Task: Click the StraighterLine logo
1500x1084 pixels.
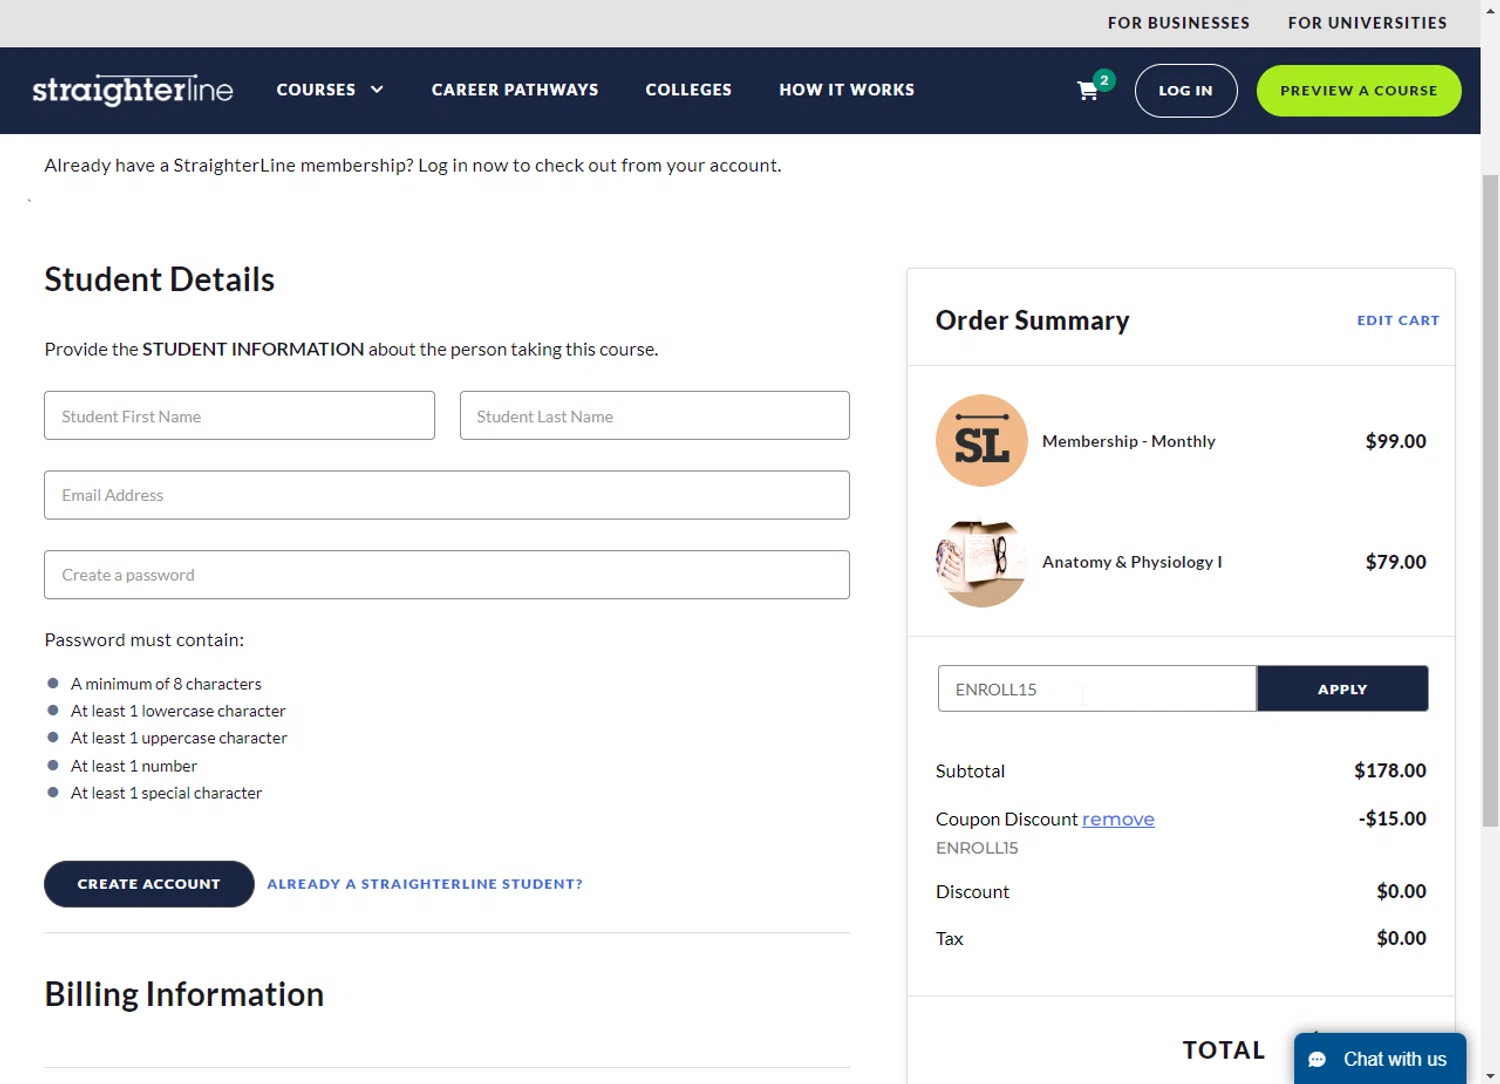Action: tap(133, 90)
